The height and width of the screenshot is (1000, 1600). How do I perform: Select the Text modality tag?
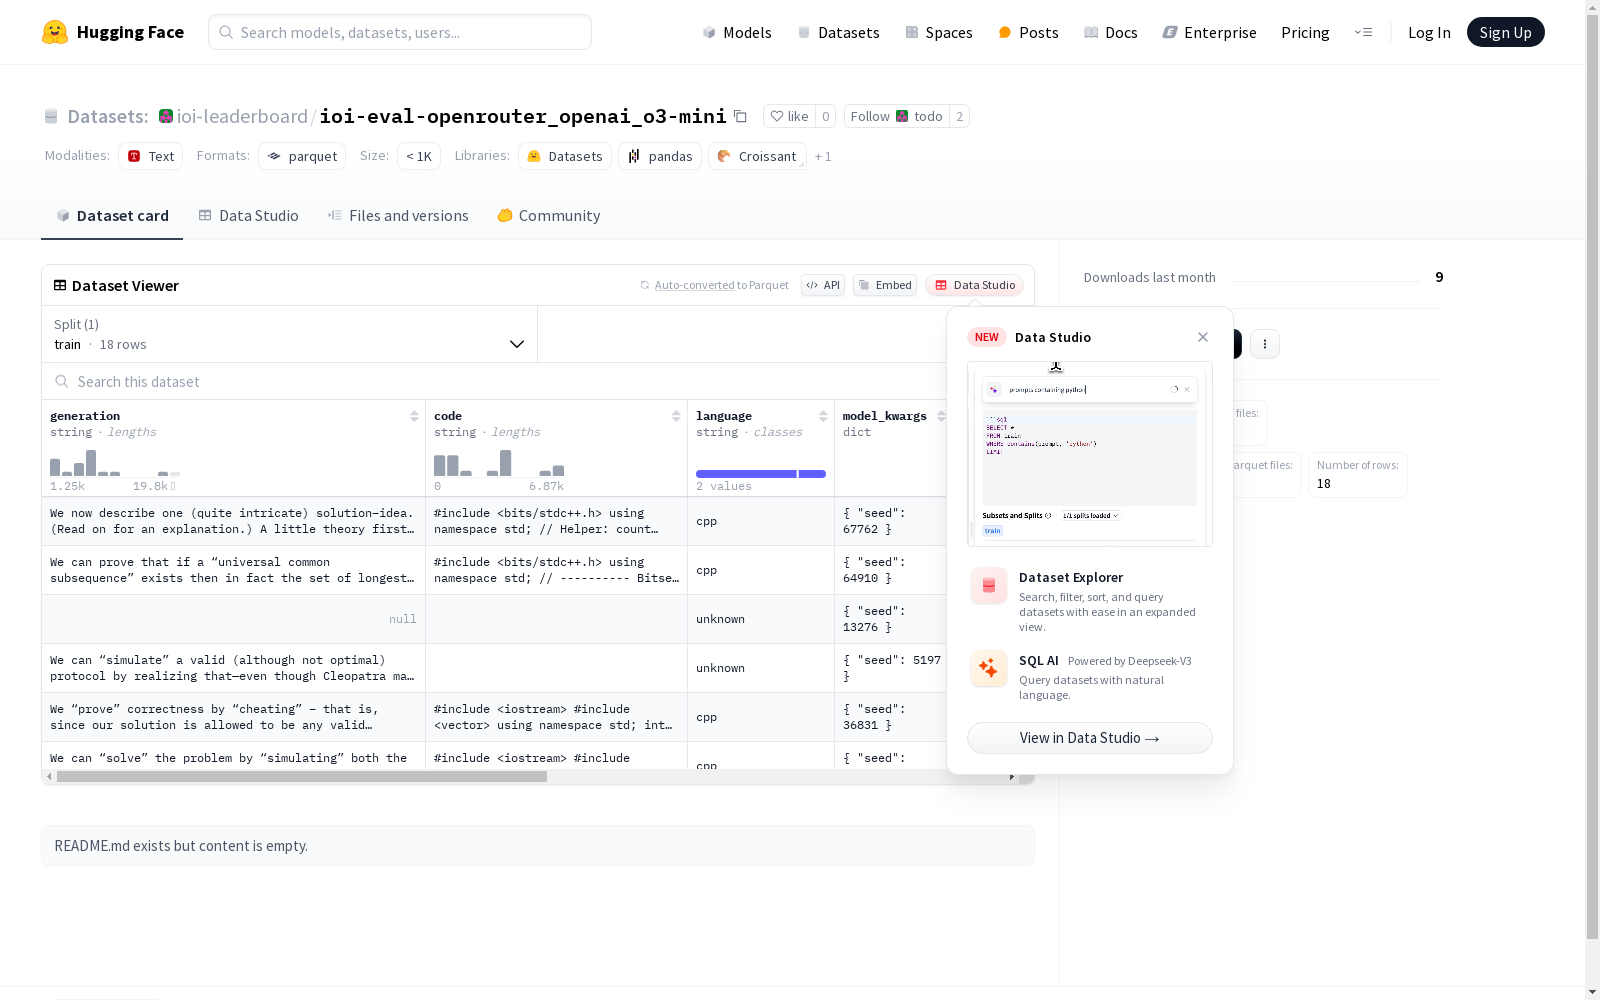click(151, 156)
